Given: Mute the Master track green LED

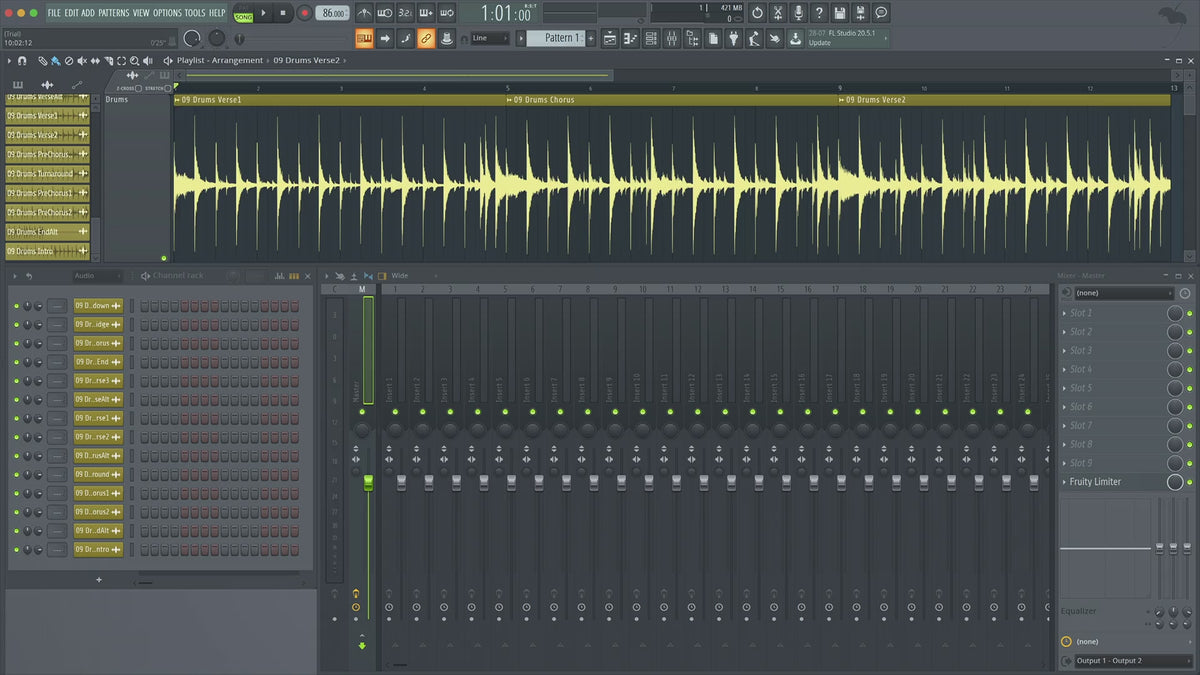Looking at the screenshot, I should (367, 411).
